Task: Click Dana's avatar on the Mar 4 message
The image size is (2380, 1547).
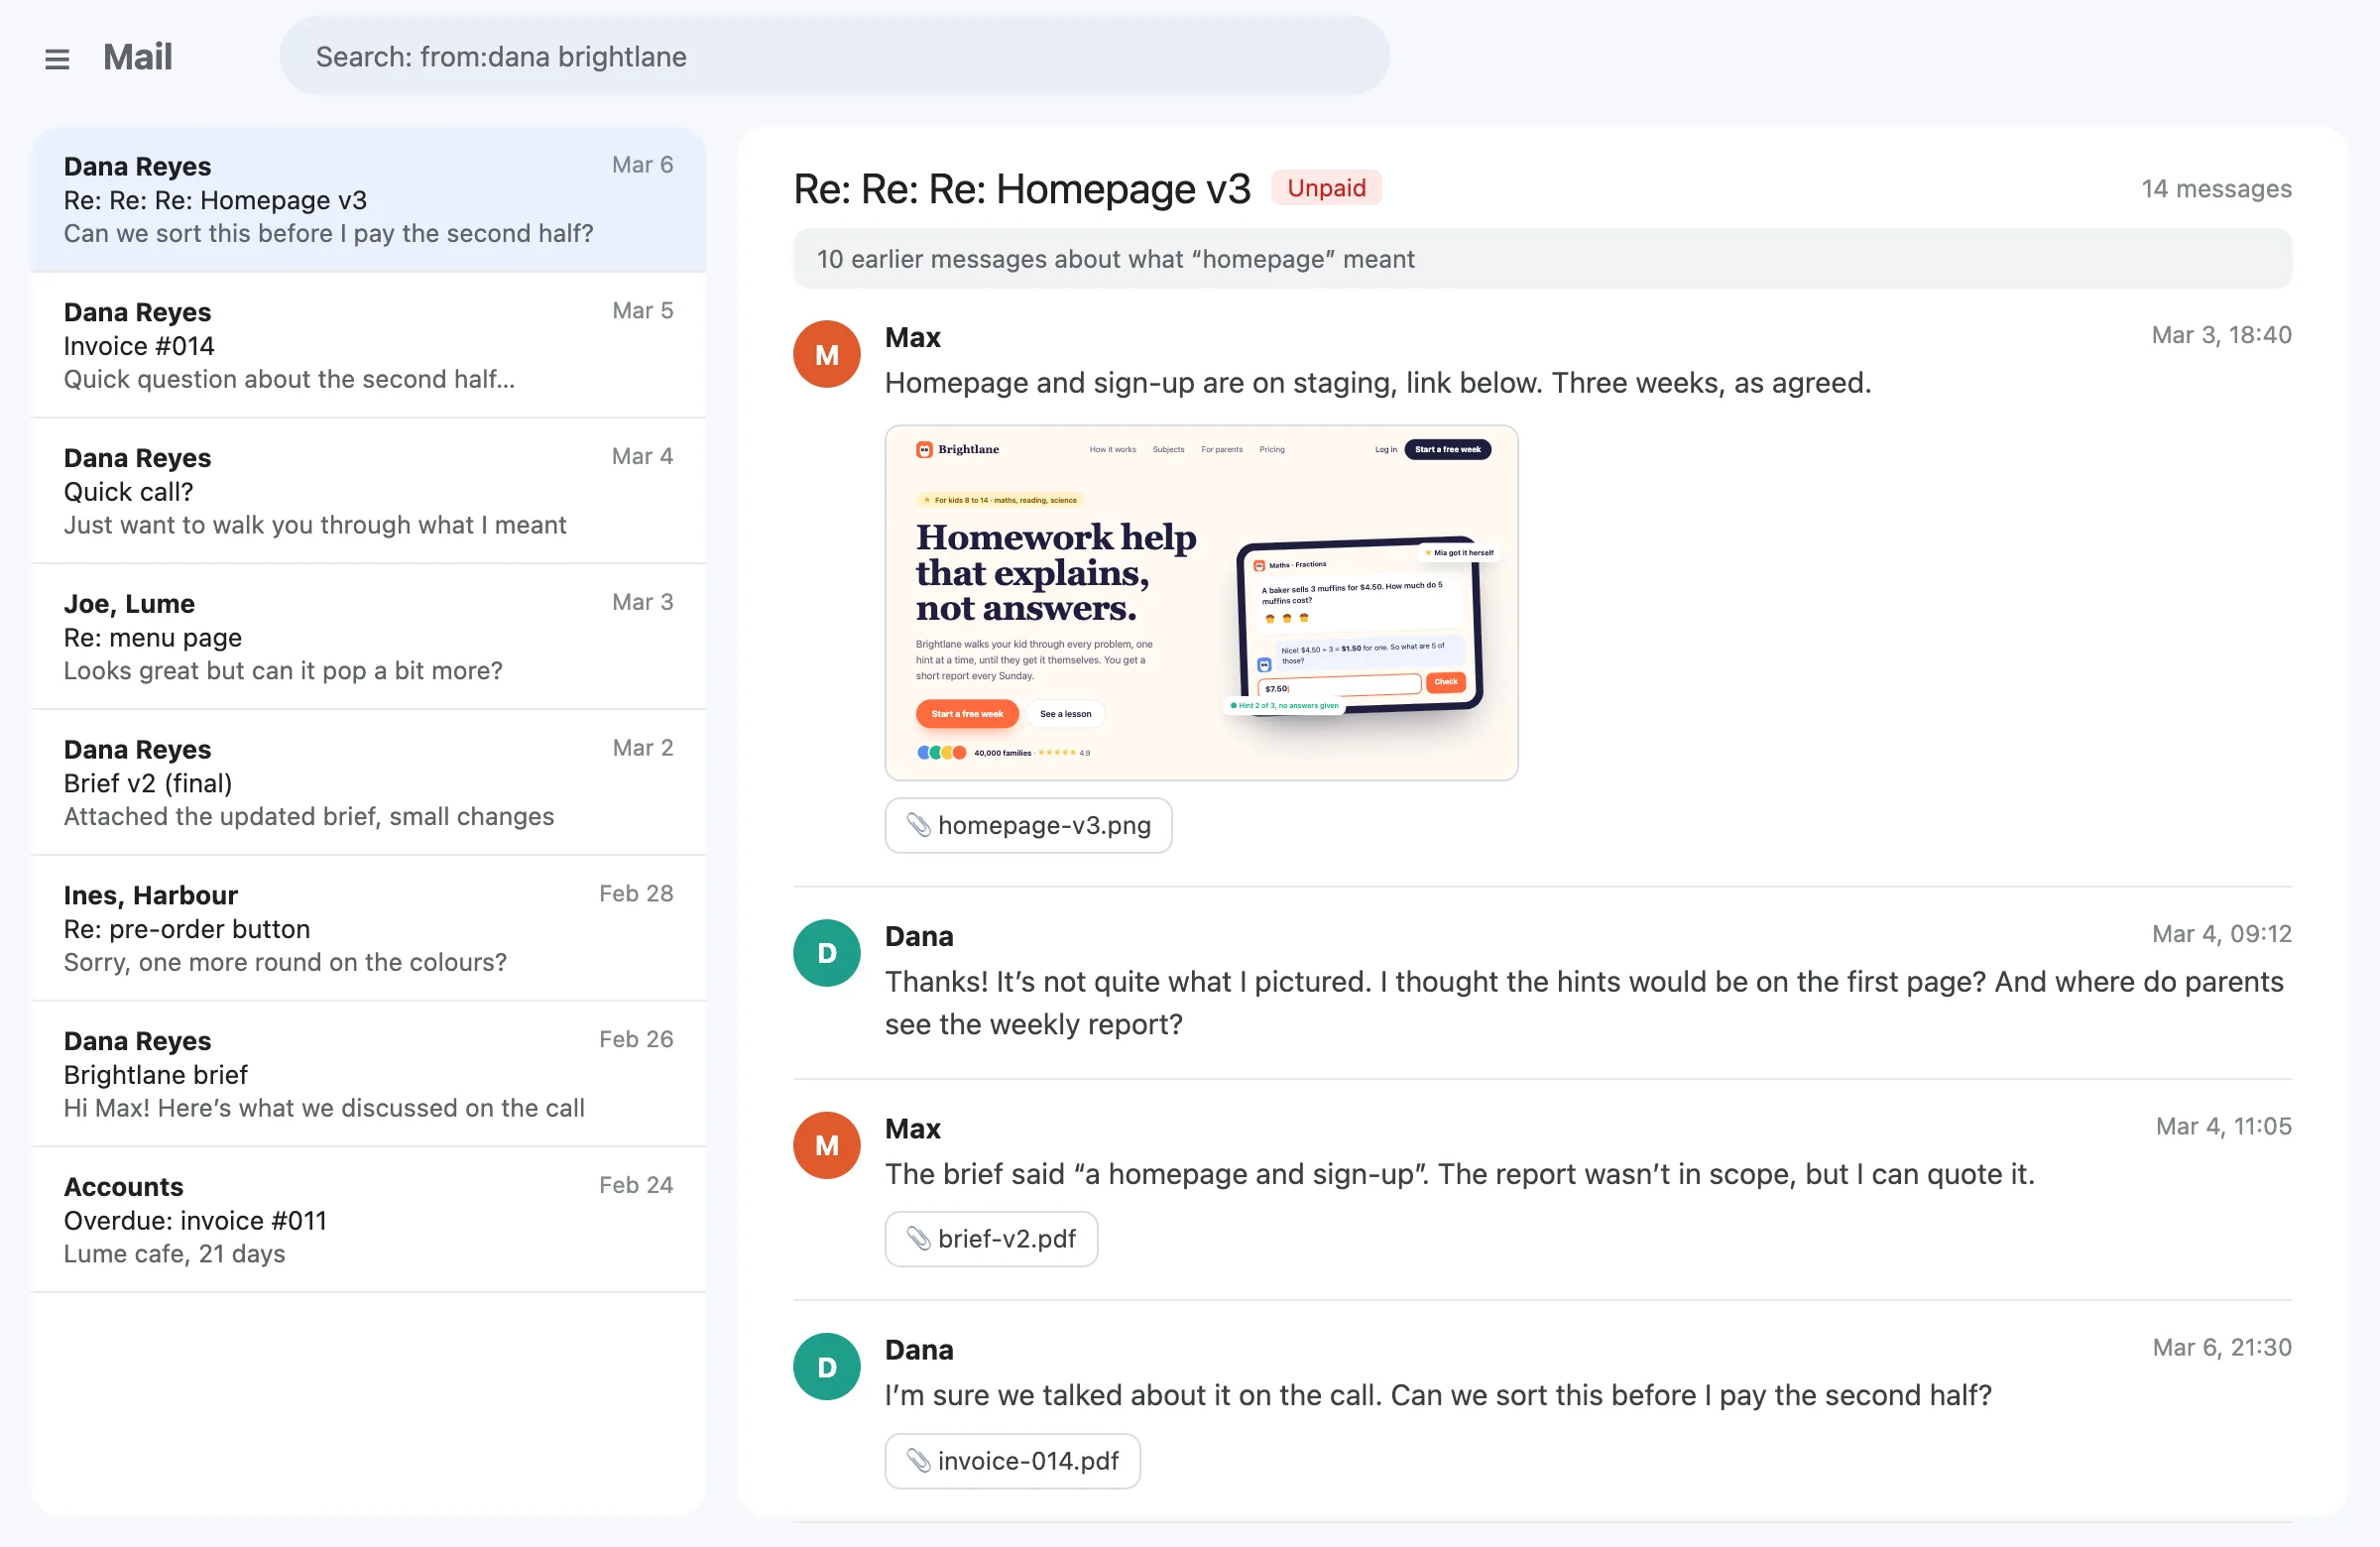Action: coord(827,953)
